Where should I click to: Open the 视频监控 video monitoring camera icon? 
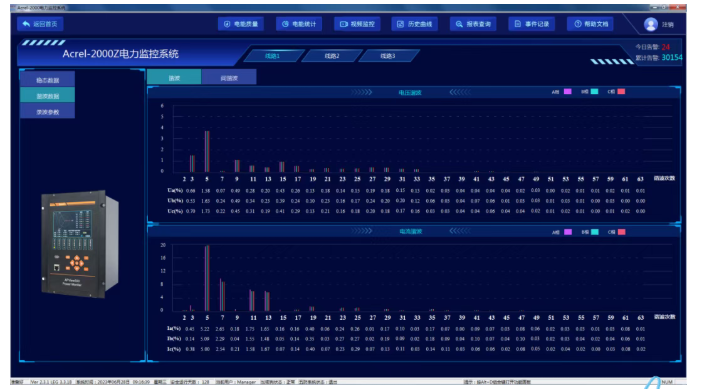343,24
